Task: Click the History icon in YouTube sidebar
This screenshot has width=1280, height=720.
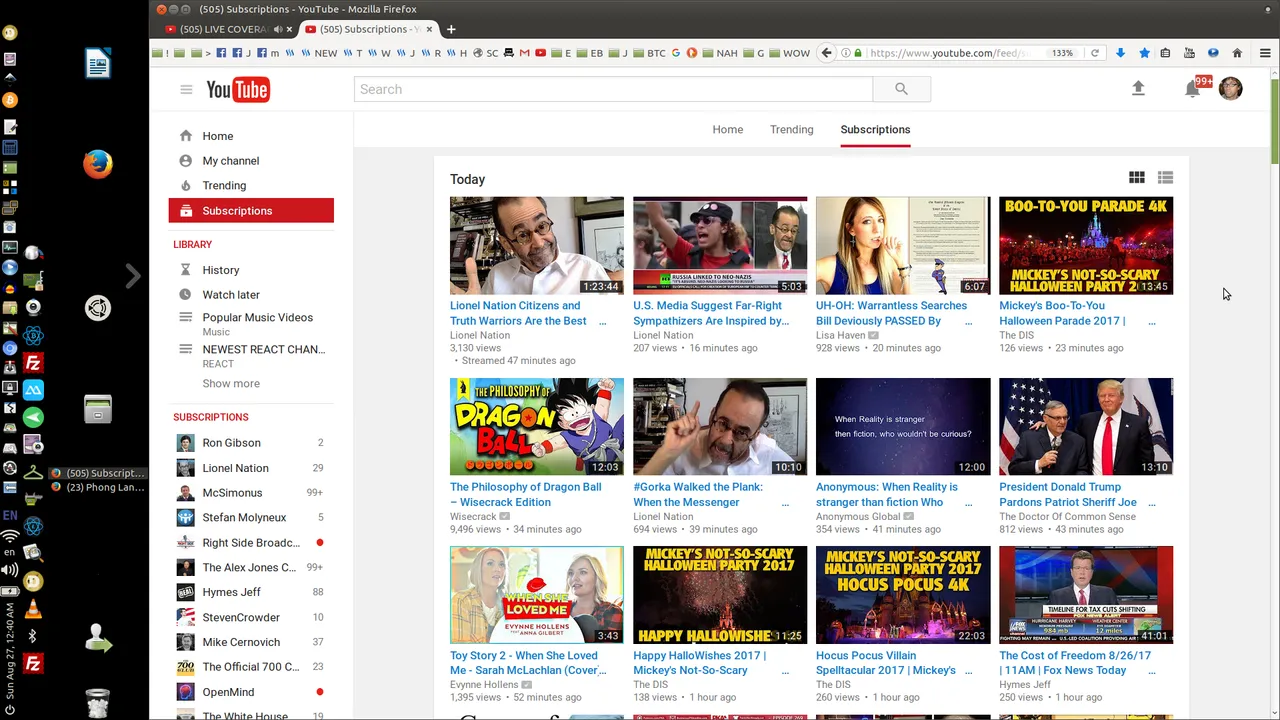Action: click(x=185, y=270)
